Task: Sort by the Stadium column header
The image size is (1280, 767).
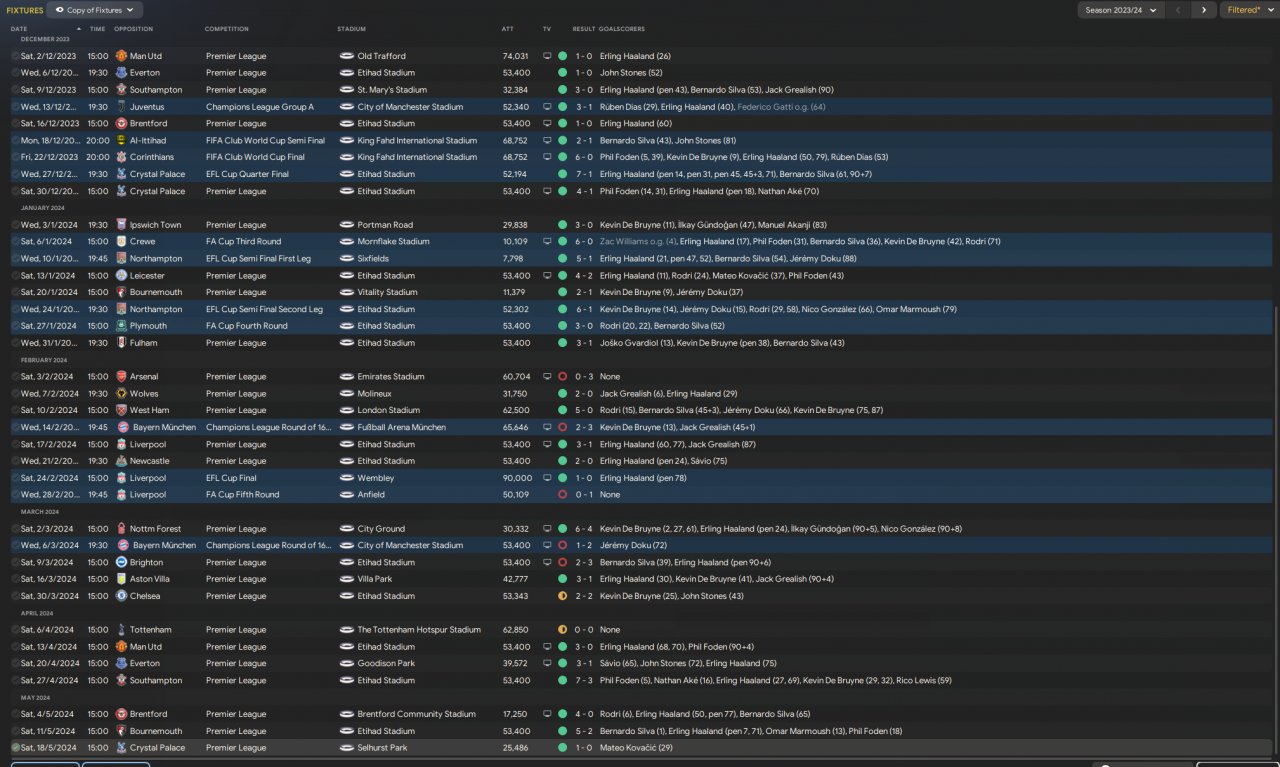Action: [x=352, y=29]
